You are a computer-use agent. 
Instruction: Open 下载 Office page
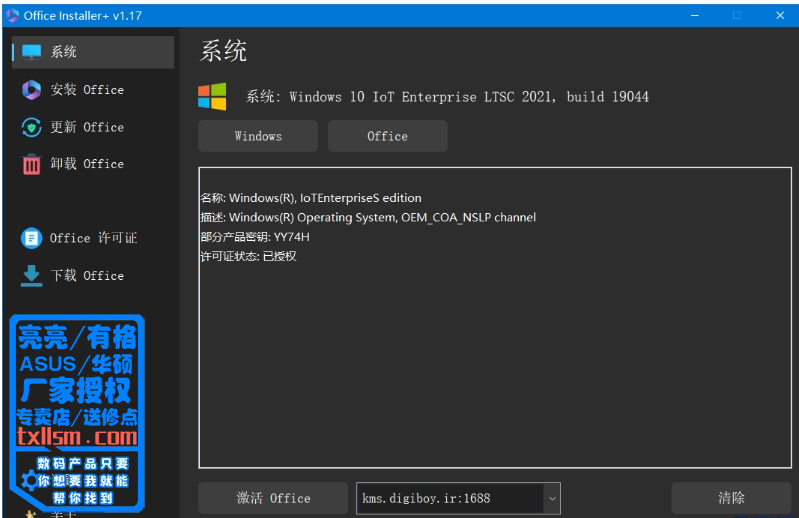tap(93, 276)
